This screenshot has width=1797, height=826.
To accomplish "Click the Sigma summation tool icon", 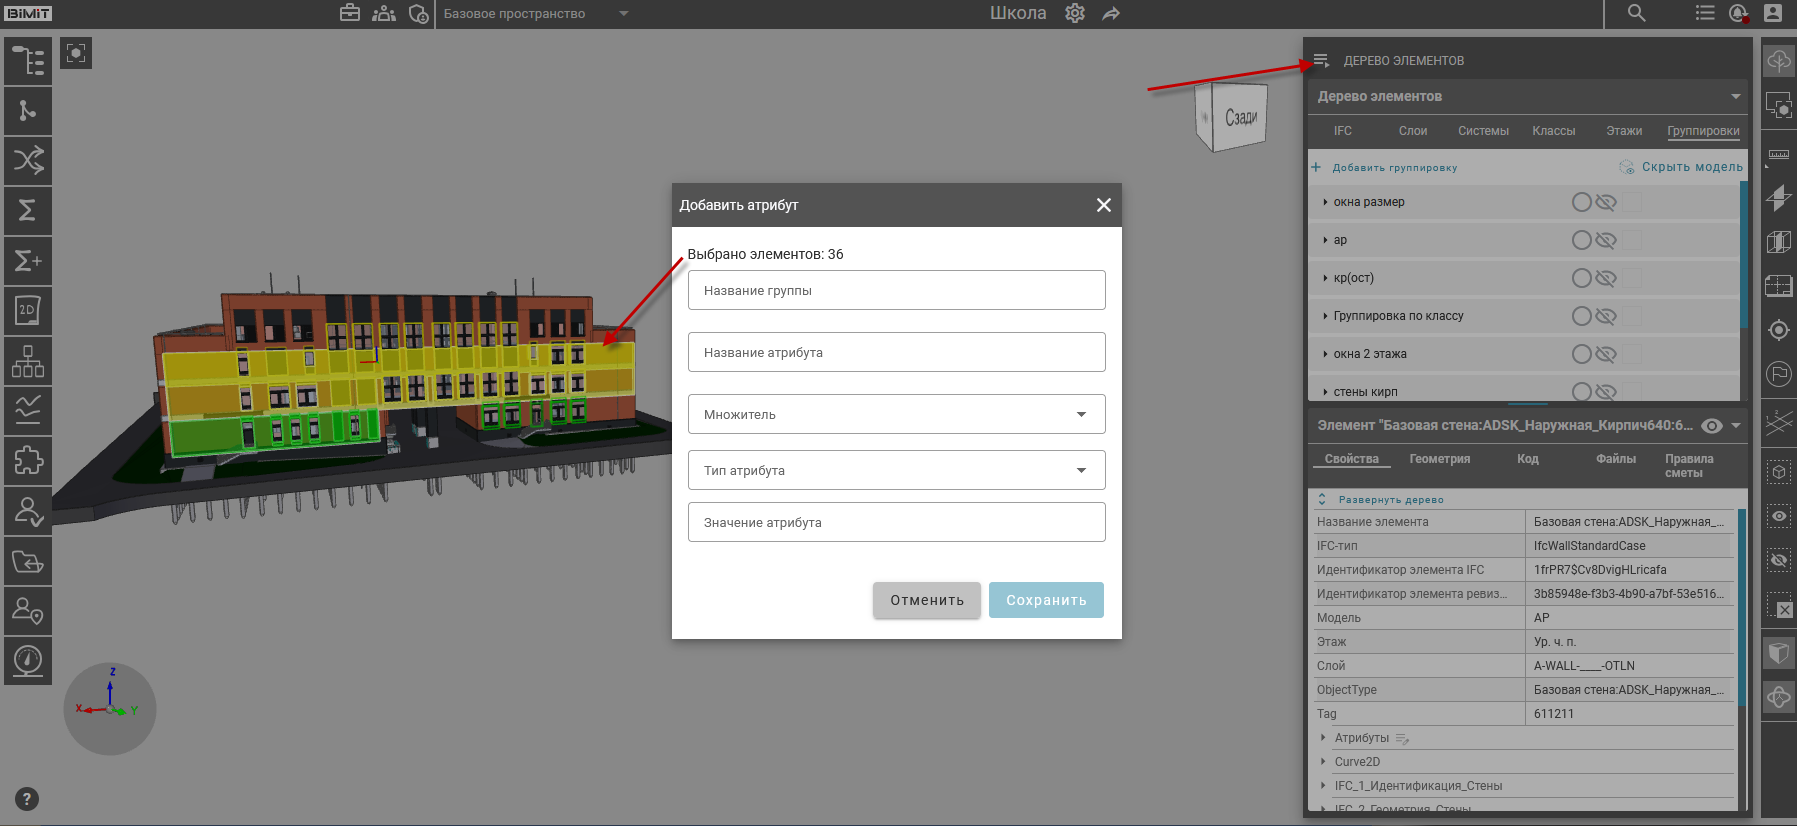I will tap(28, 210).
